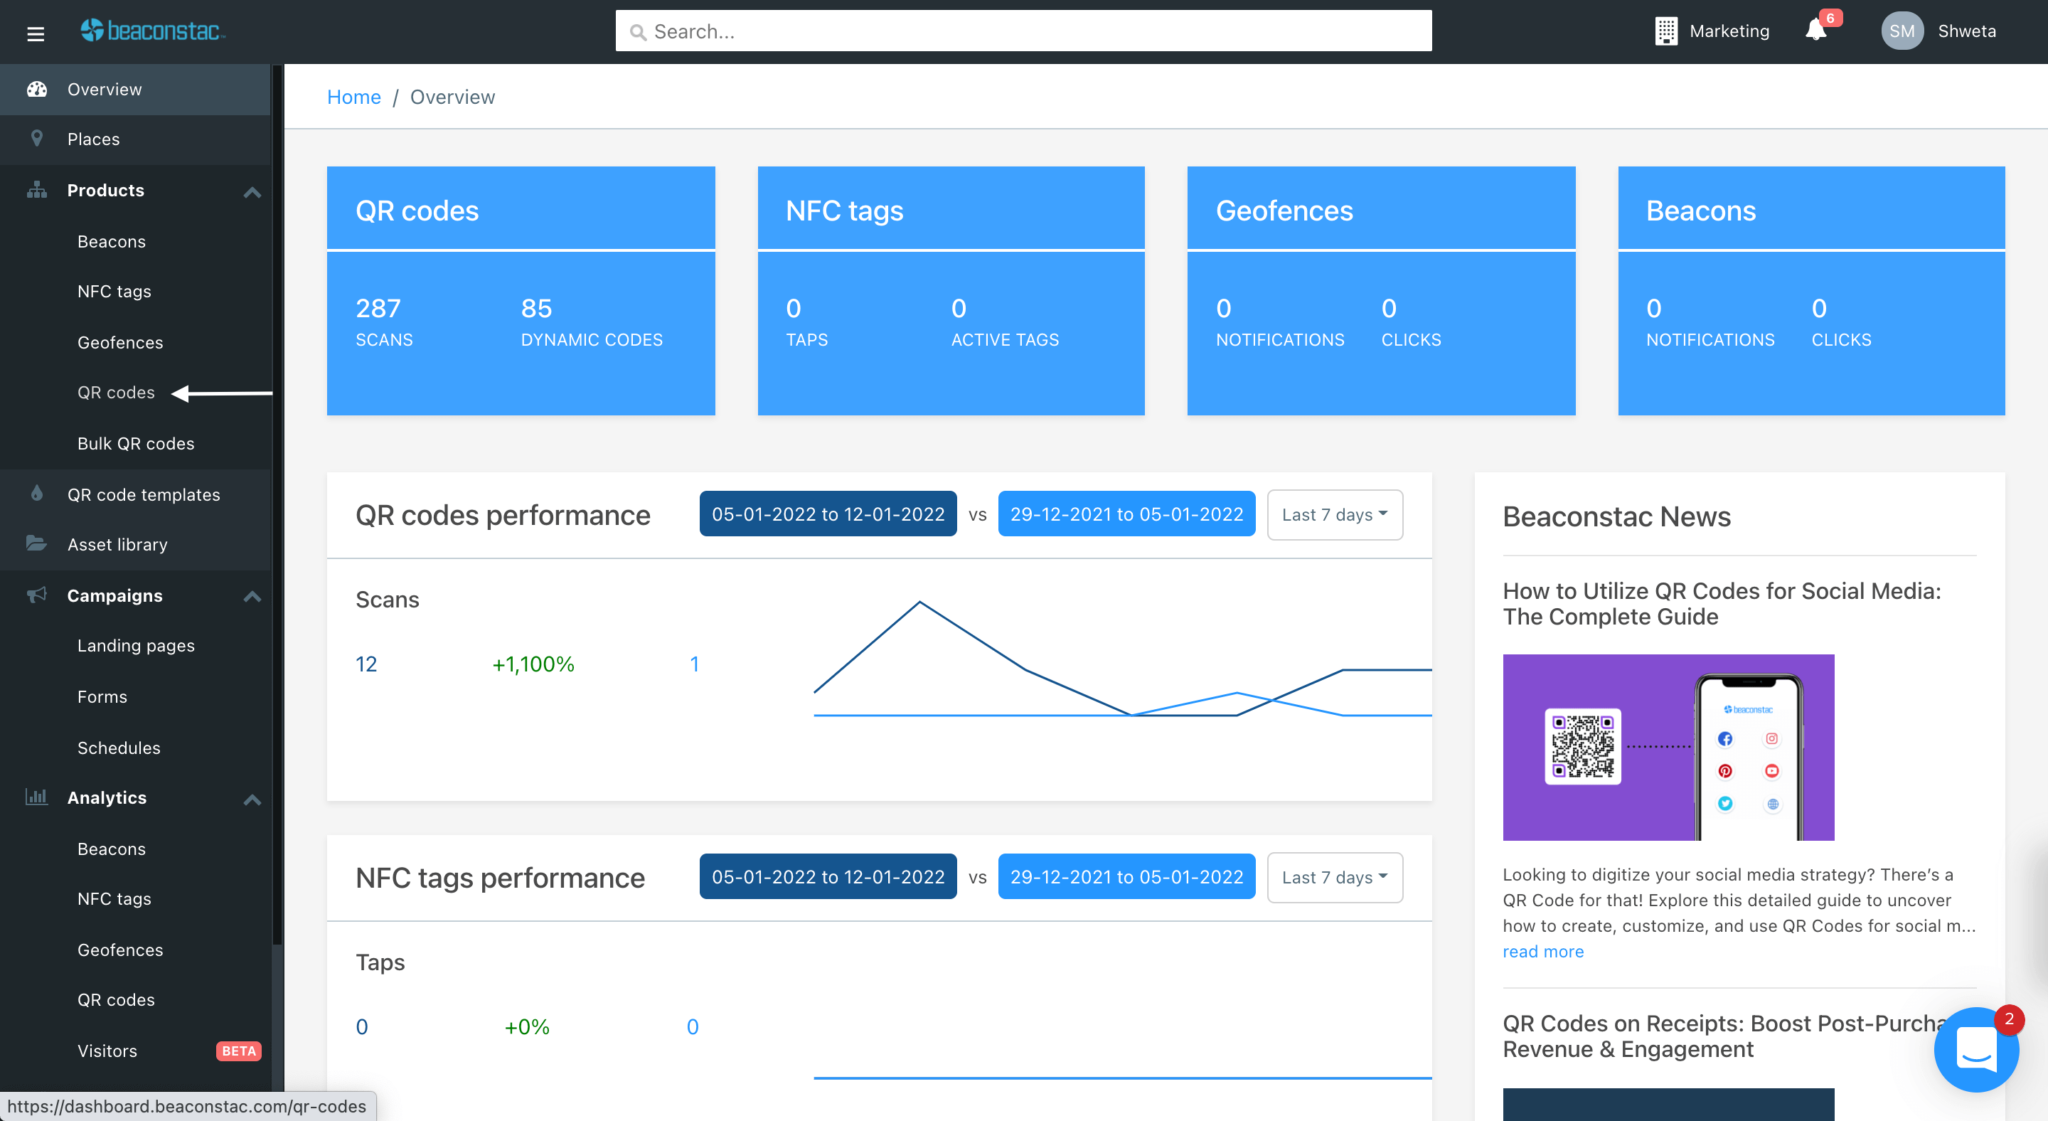Click the Home breadcrumb link

(354, 97)
